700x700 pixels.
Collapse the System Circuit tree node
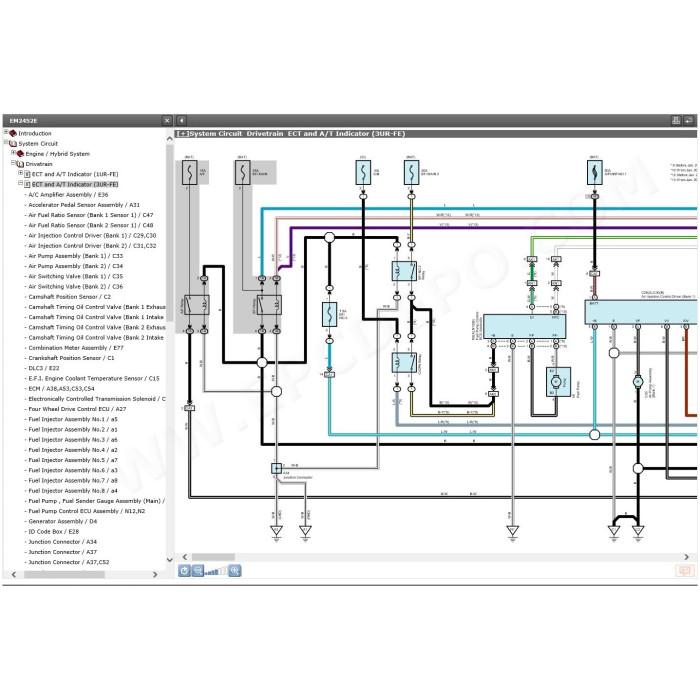pyautogui.click(x=6, y=142)
